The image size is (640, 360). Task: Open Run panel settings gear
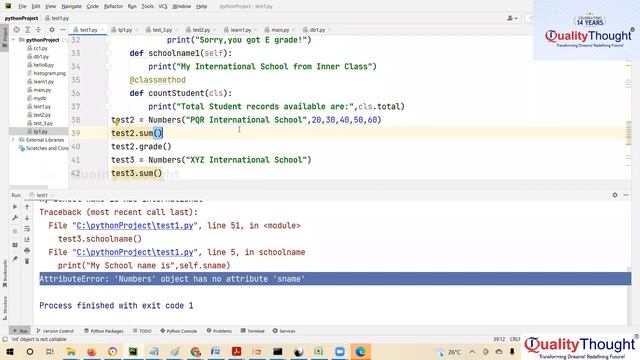tap(615, 195)
